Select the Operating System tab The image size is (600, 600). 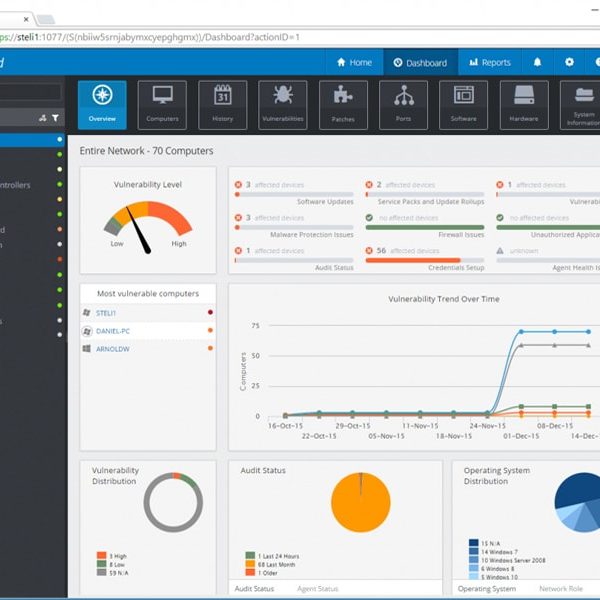click(487, 589)
